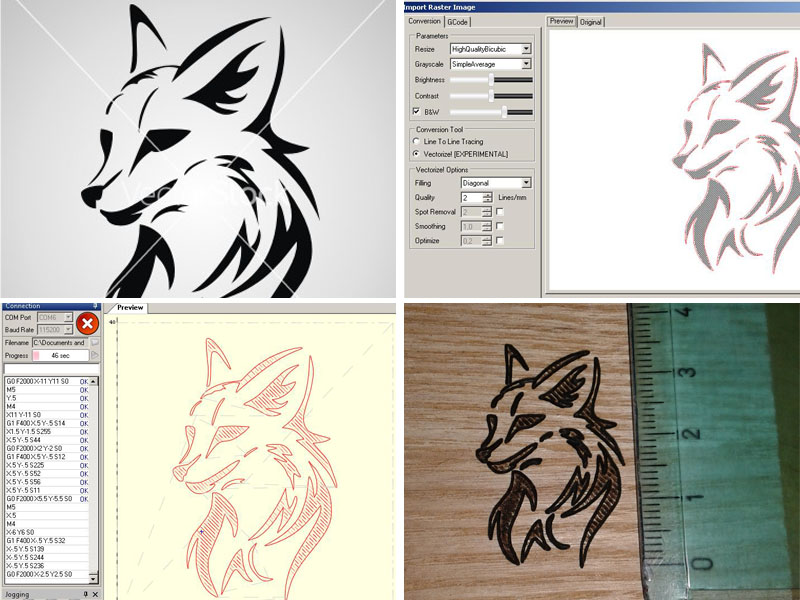Uncheck the B&W checkbox

click(414, 112)
